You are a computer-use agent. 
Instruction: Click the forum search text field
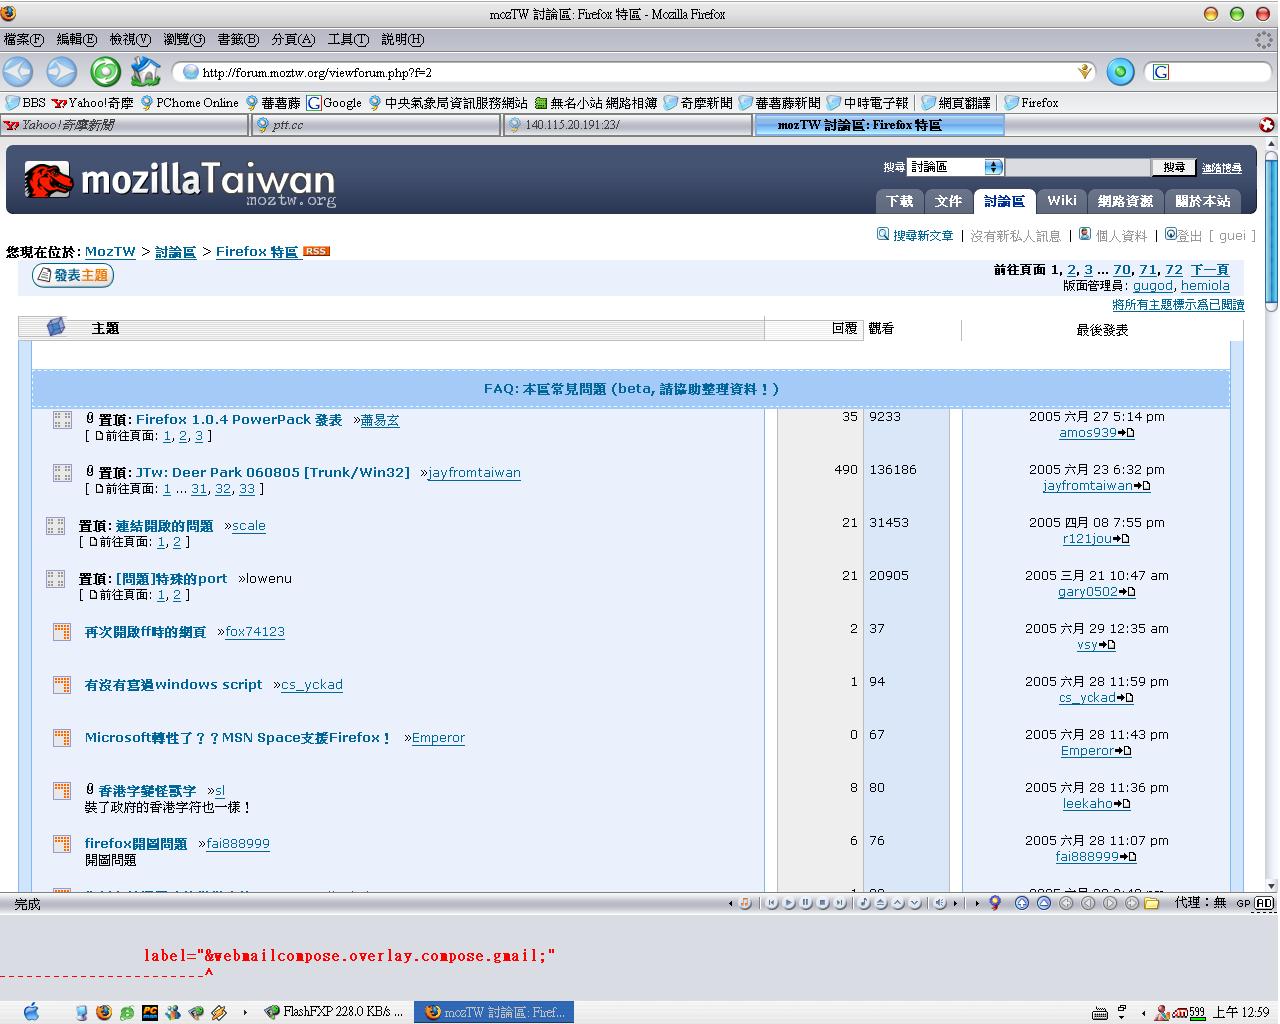tap(1078, 167)
